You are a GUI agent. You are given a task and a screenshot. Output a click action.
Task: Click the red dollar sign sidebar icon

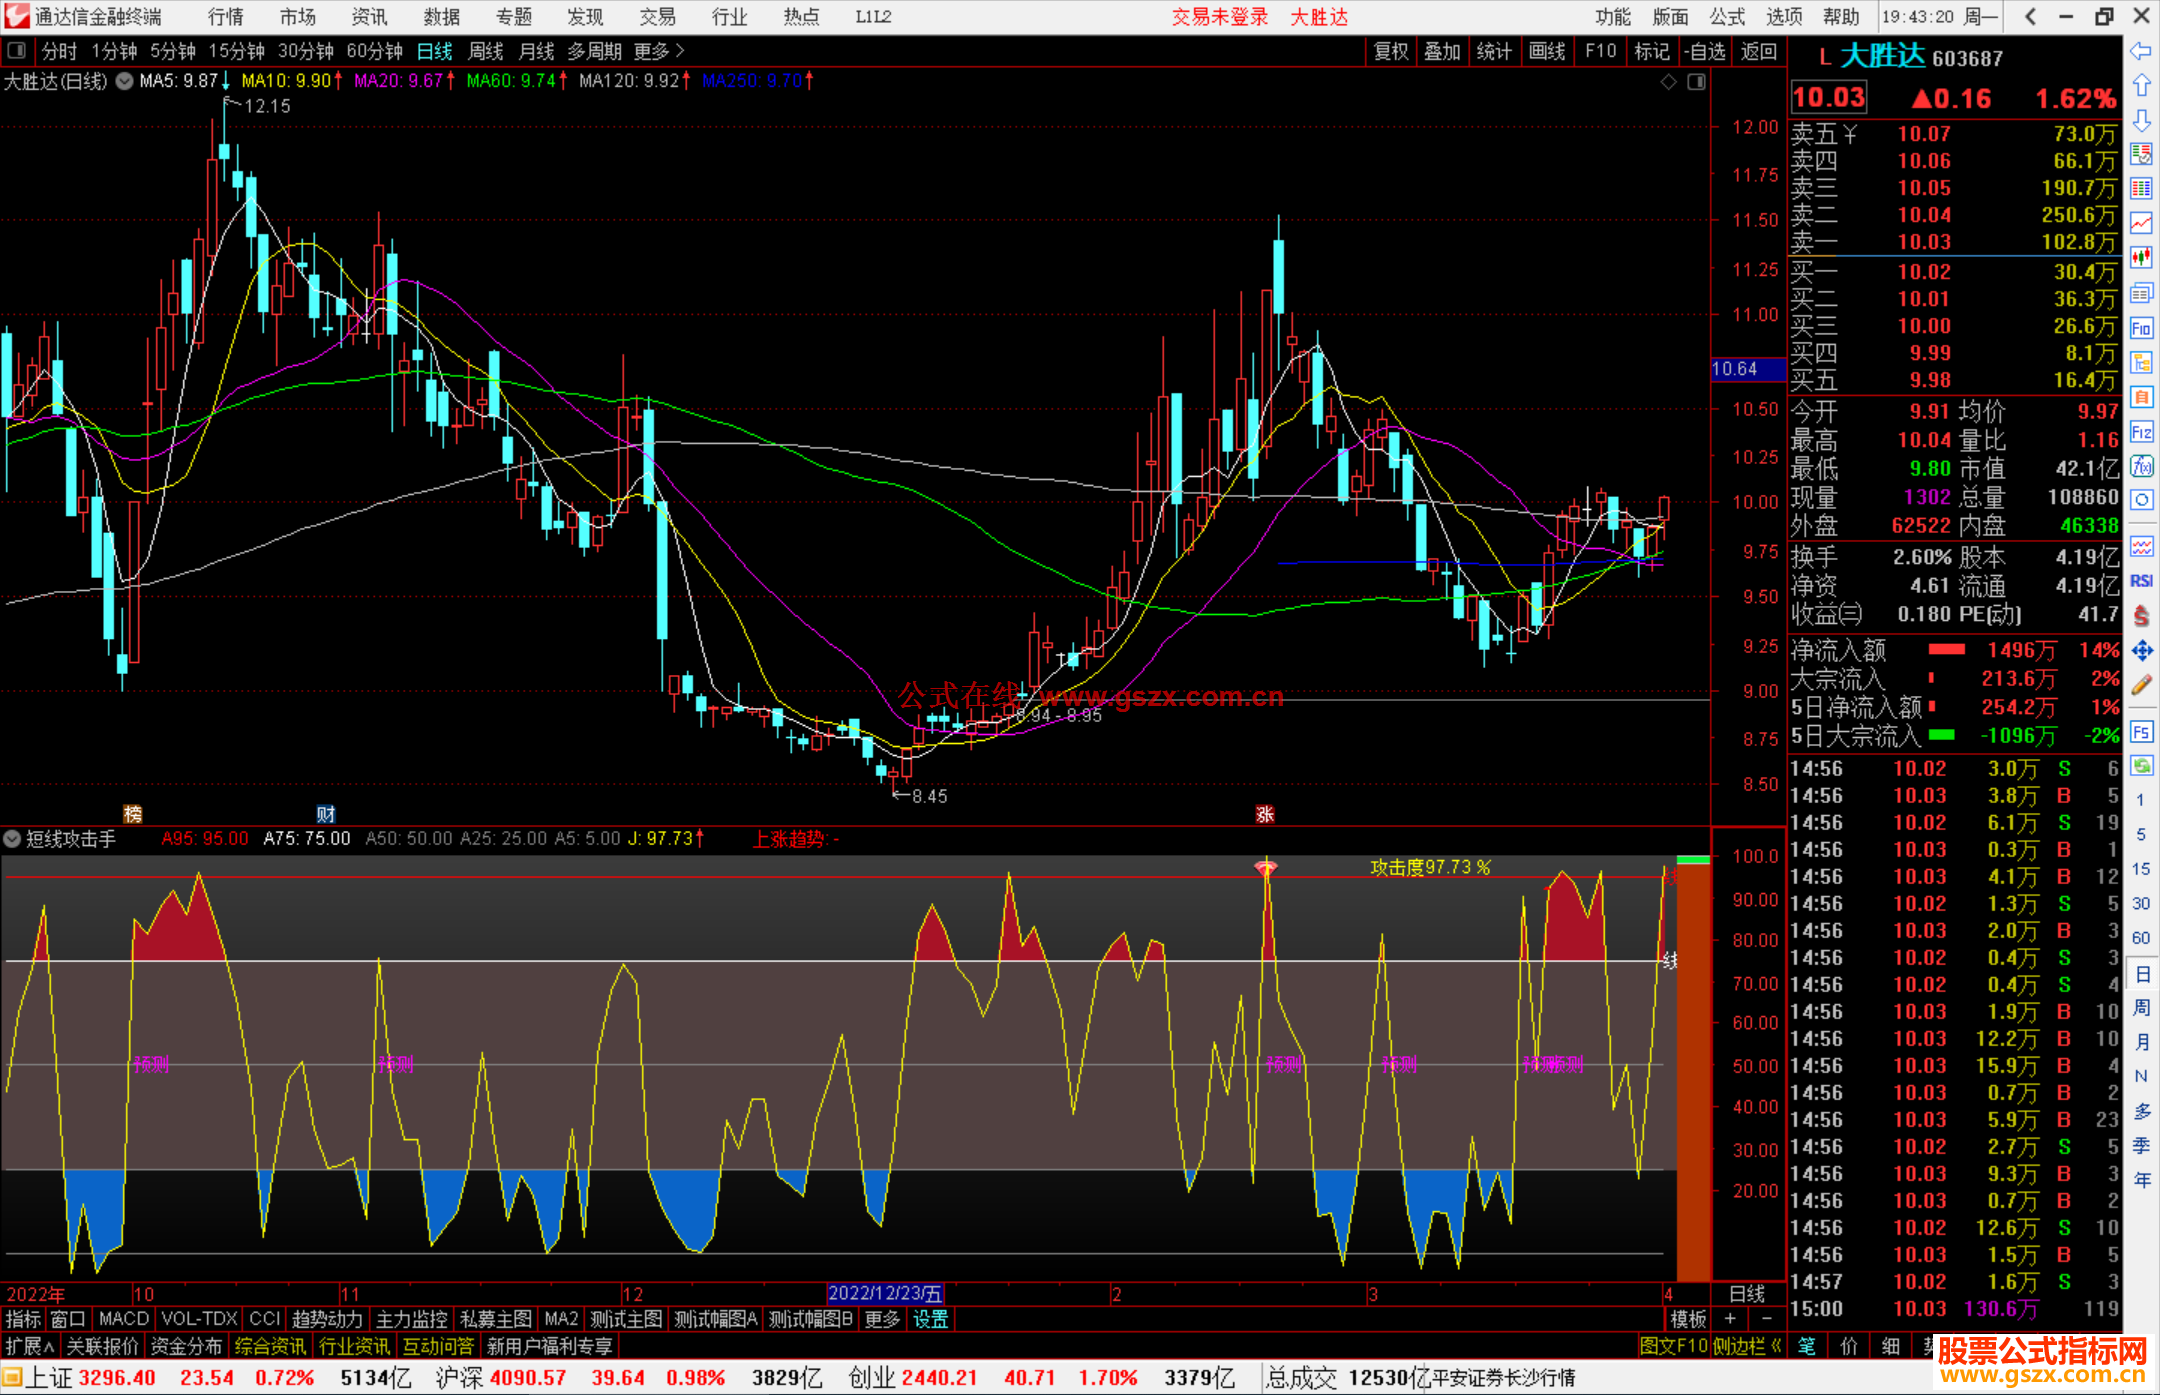pyautogui.click(x=2141, y=616)
